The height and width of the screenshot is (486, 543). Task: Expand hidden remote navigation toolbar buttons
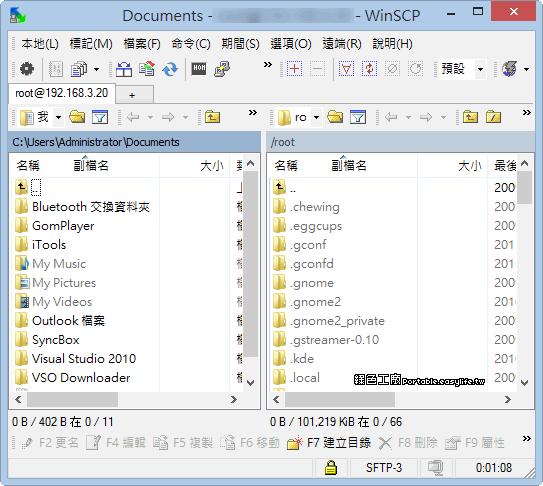pyautogui.click(x=527, y=112)
